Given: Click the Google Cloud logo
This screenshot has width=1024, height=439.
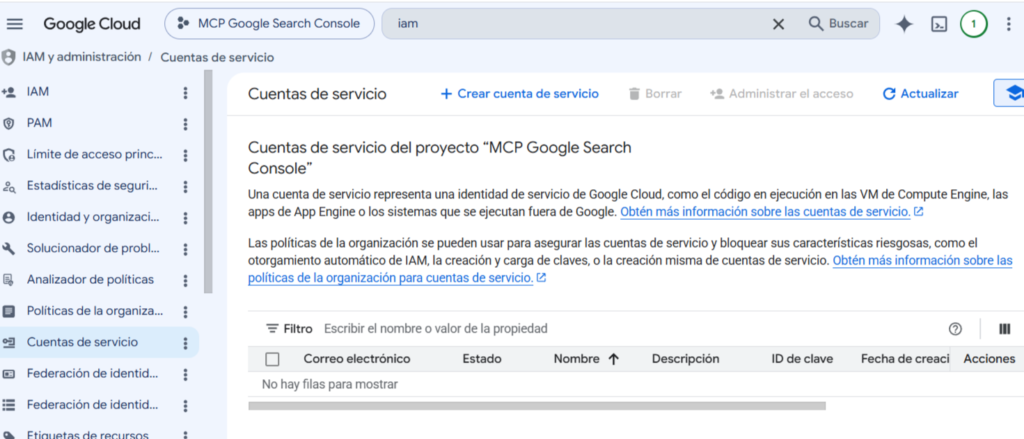Looking at the screenshot, I should point(92,24).
